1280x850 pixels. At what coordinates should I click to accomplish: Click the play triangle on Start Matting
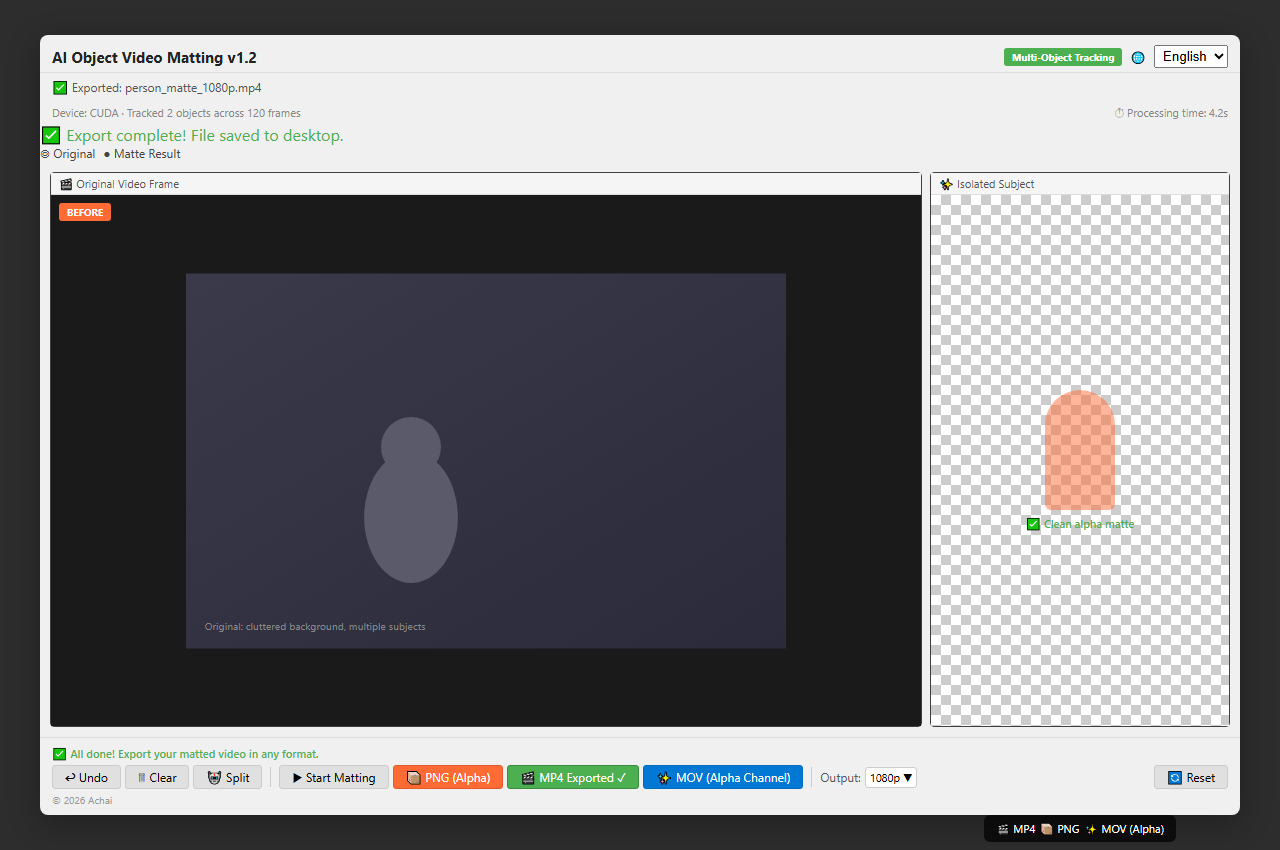click(297, 778)
